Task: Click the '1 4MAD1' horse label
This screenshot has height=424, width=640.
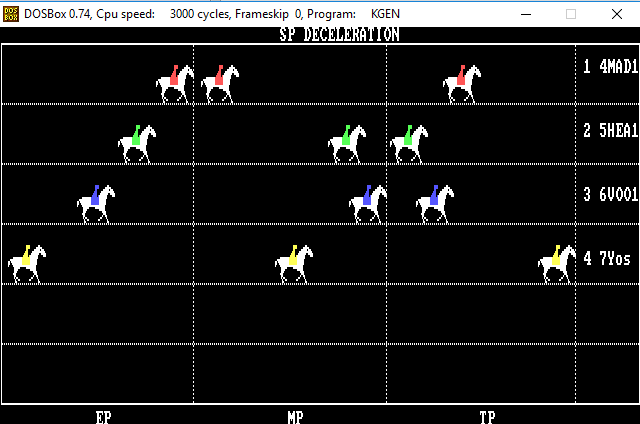Action: click(610, 66)
